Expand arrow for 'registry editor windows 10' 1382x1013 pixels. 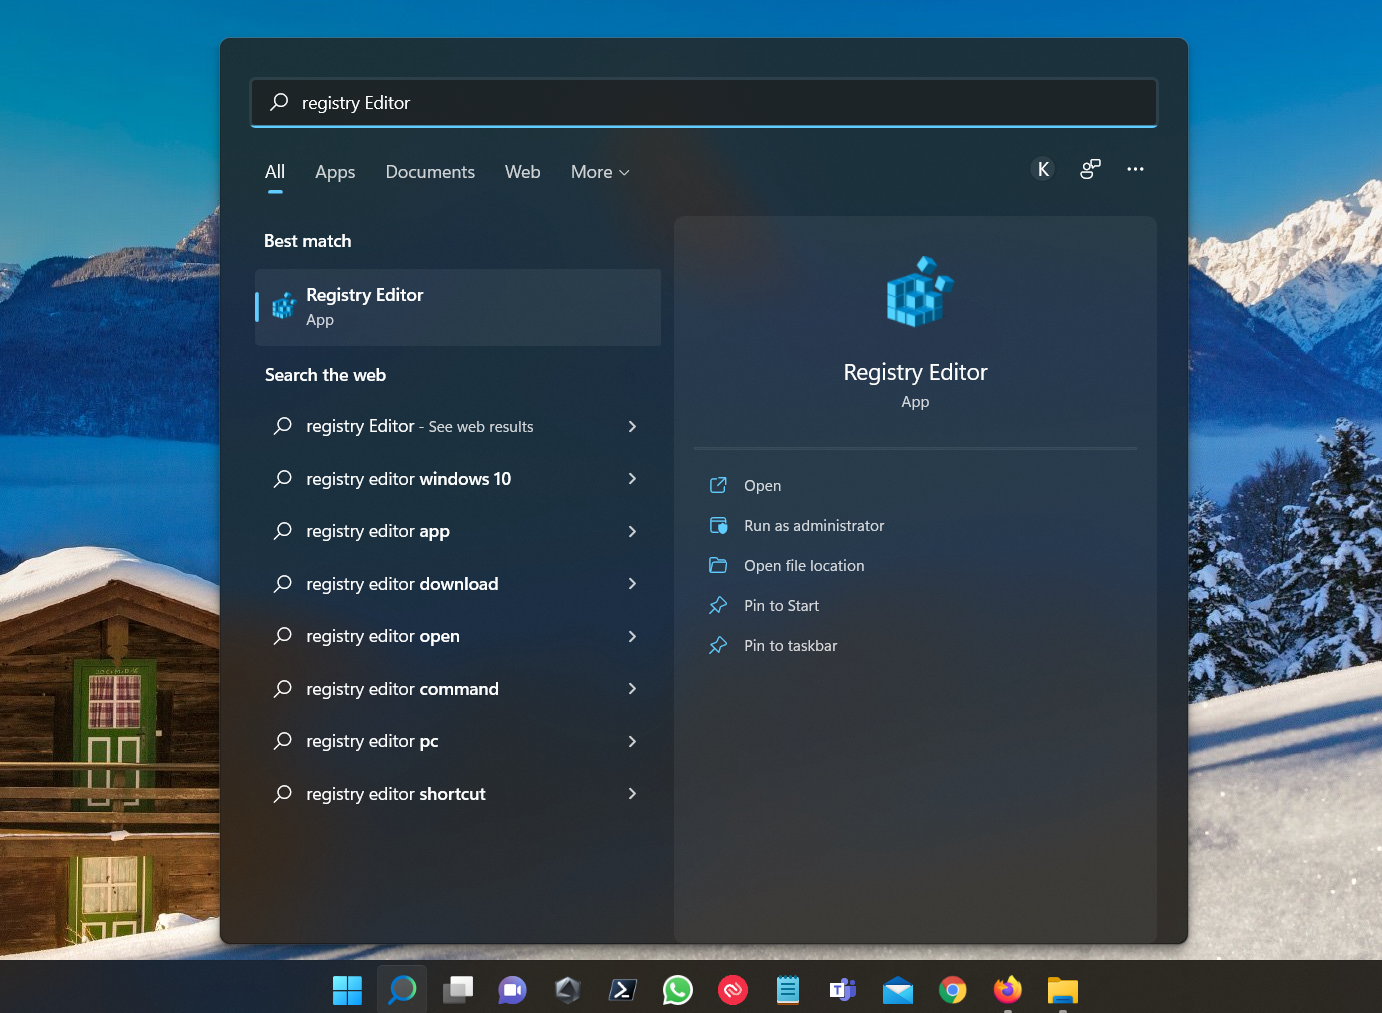coord(632,479)
